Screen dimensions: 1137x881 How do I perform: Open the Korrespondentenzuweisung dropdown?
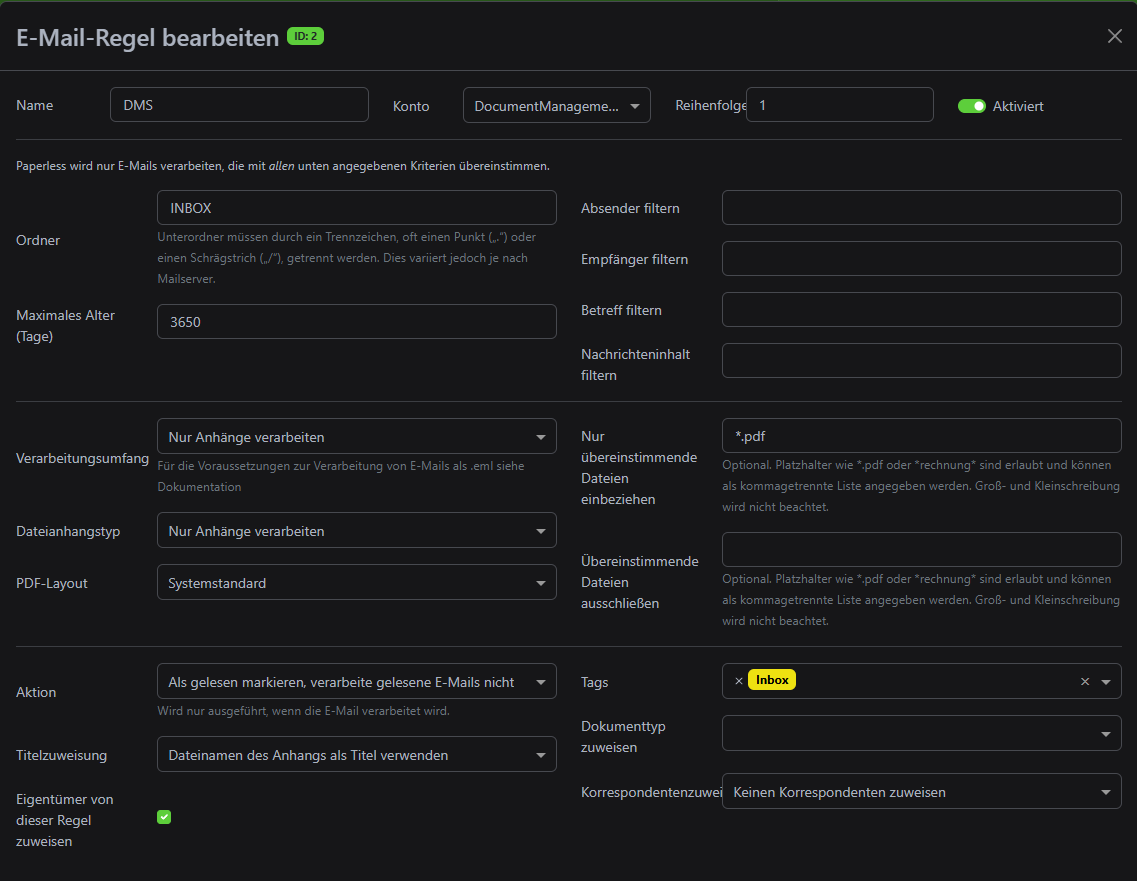pos(921,792)
